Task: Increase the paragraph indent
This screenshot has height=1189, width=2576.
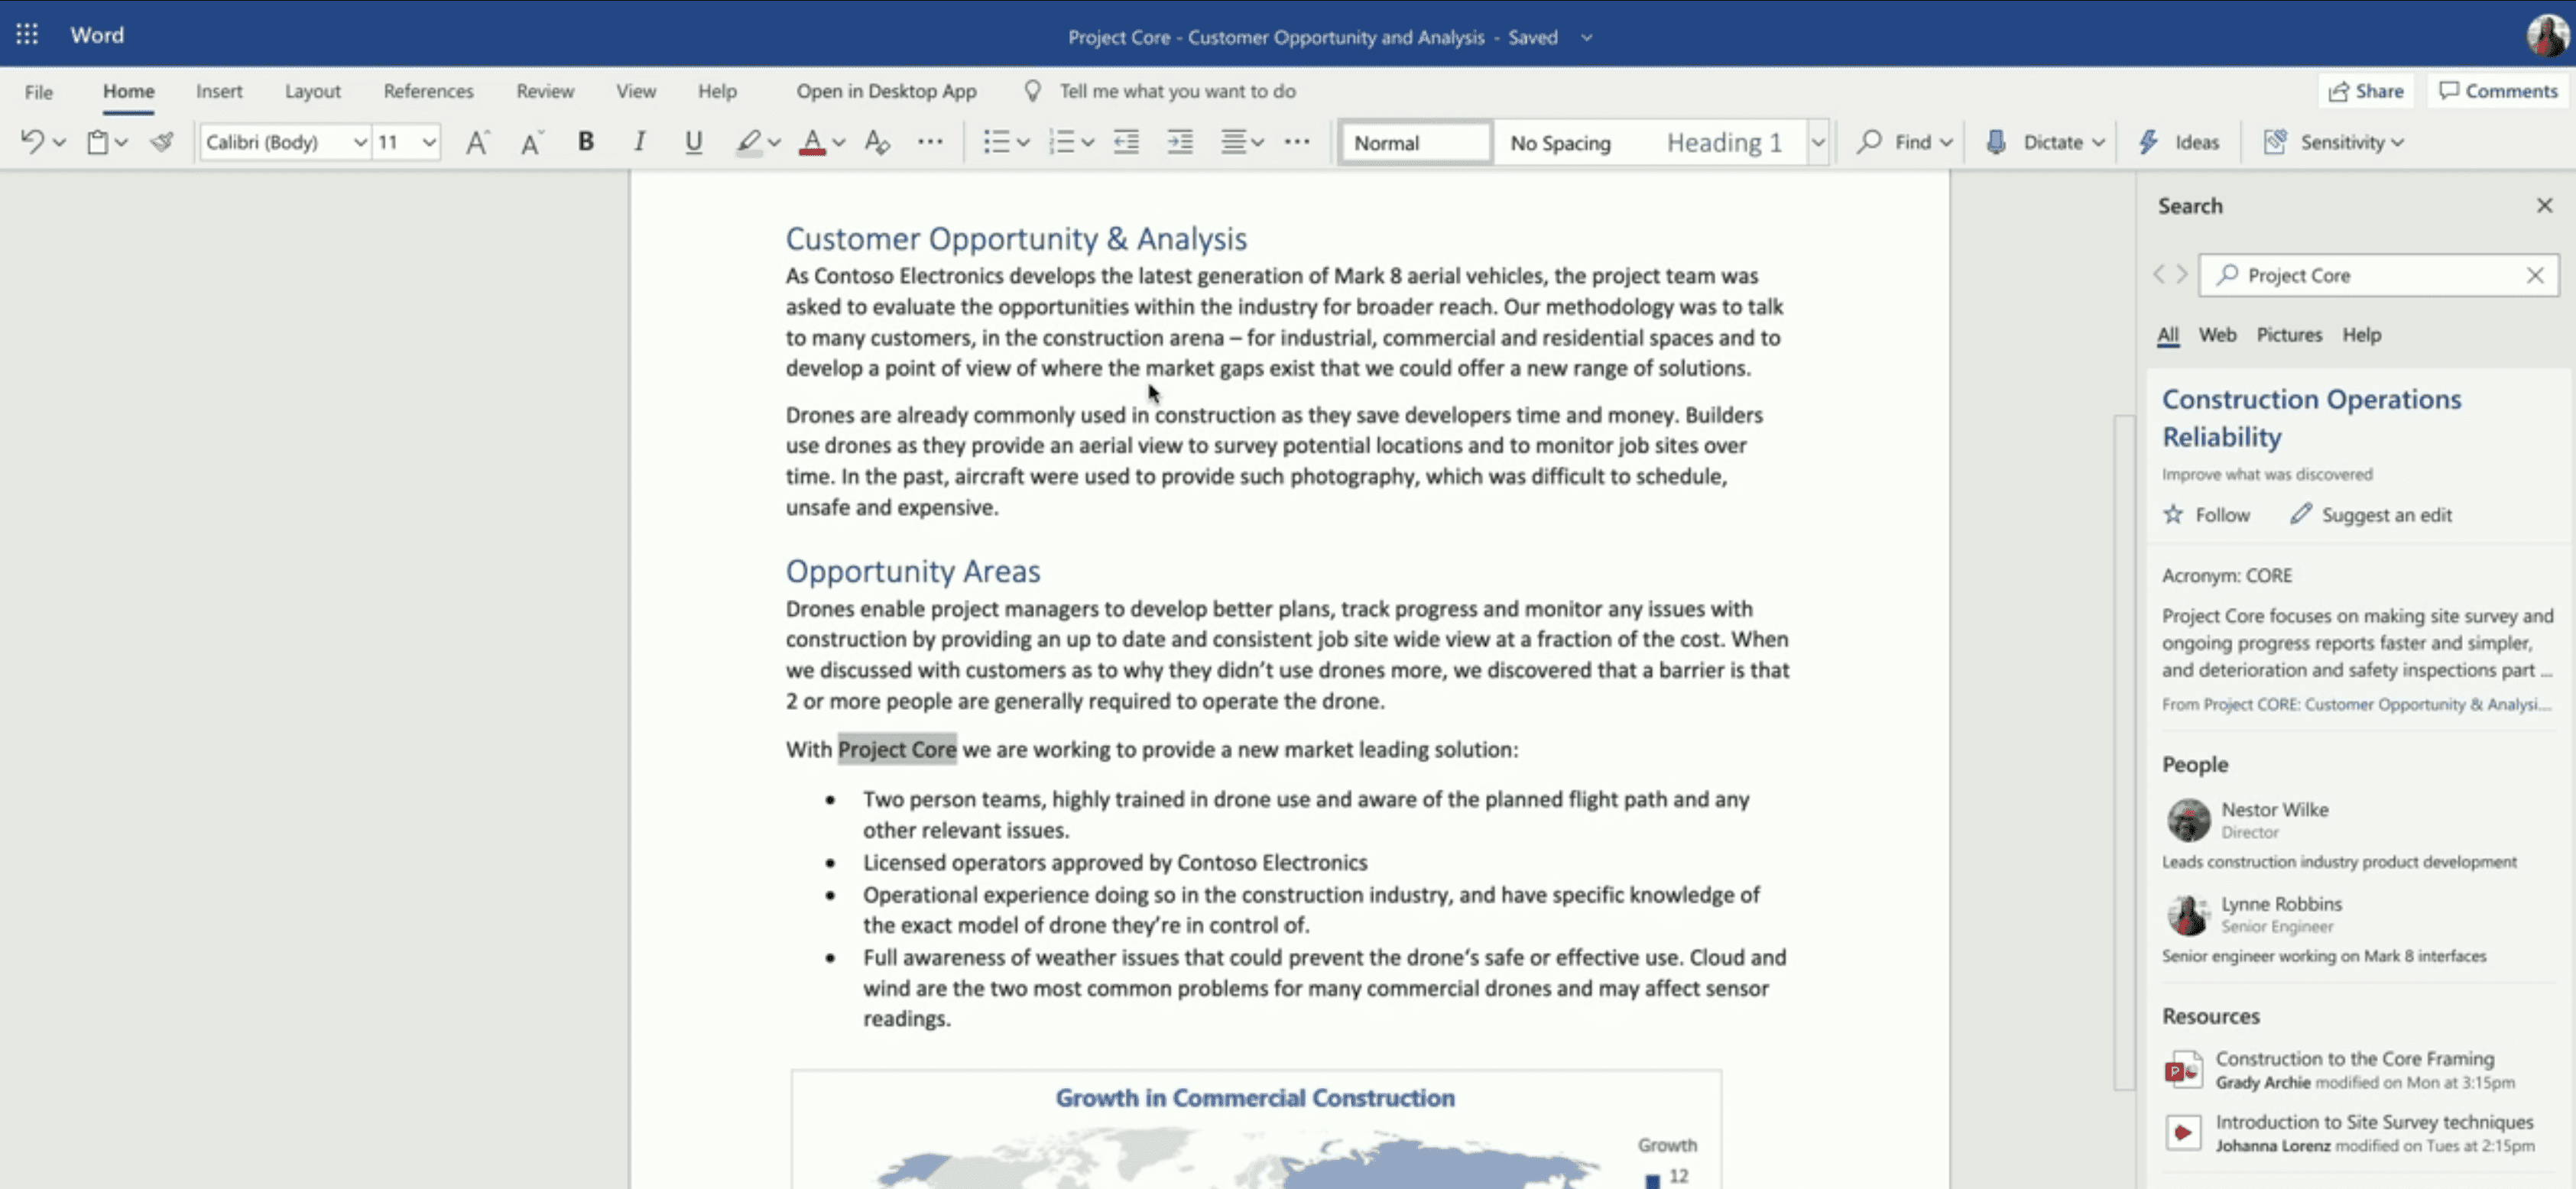Action: (1180, 142)
